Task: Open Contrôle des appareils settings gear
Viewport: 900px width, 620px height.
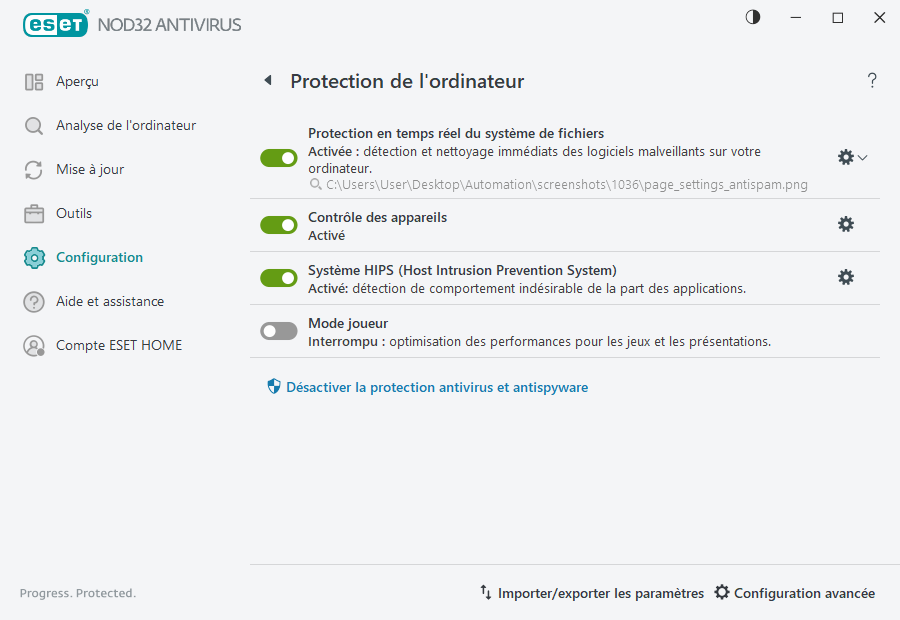Action: pyautogui.click(x=846, y=224)
